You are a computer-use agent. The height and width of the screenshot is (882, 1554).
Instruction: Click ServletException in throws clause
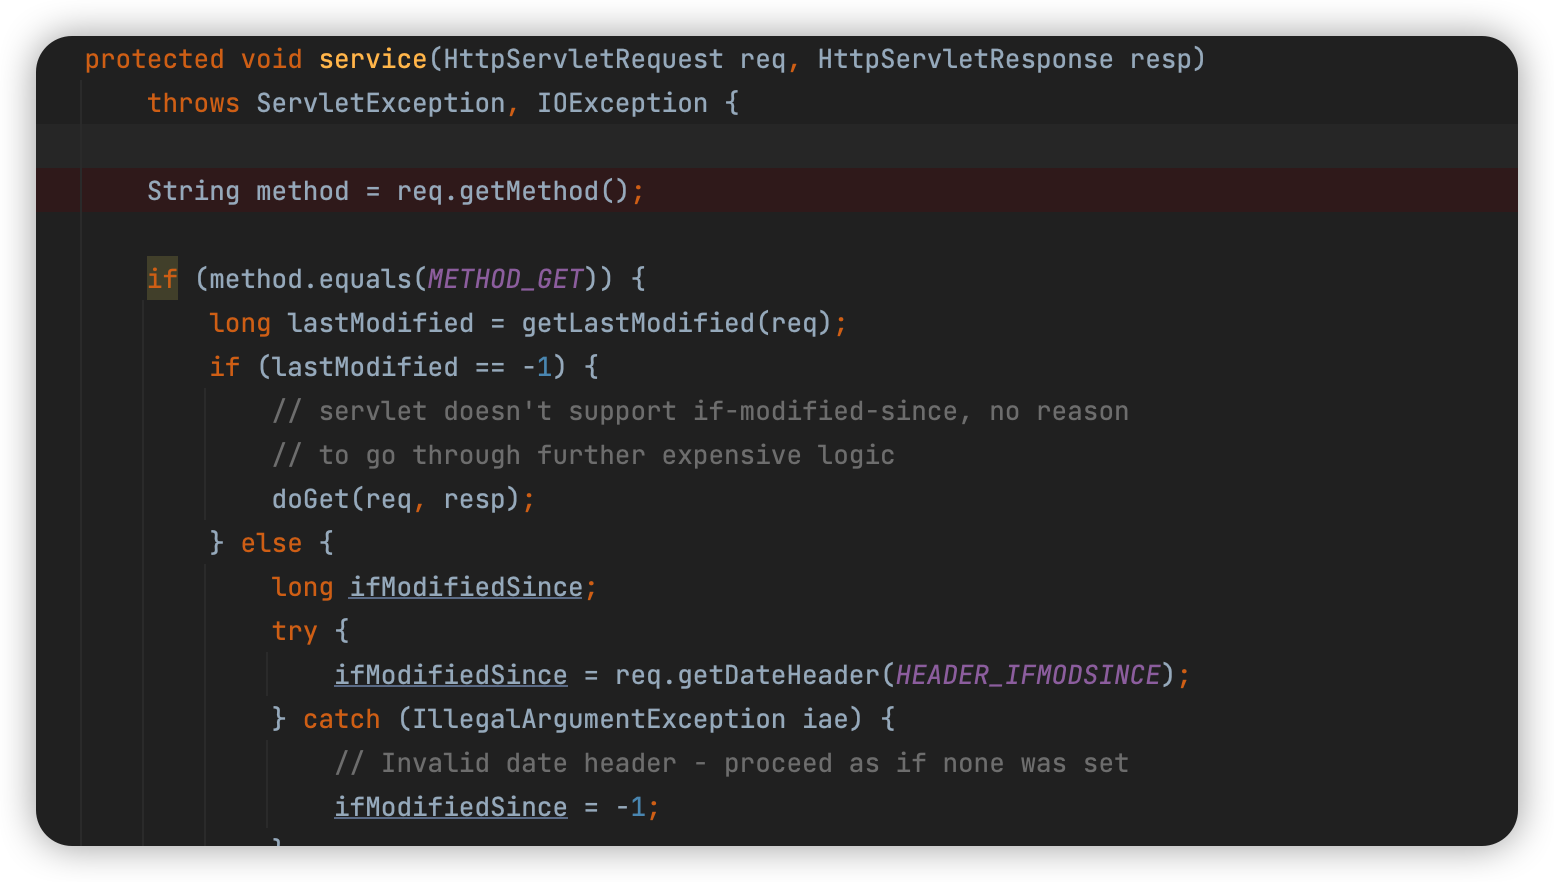(x=381, y=103)
